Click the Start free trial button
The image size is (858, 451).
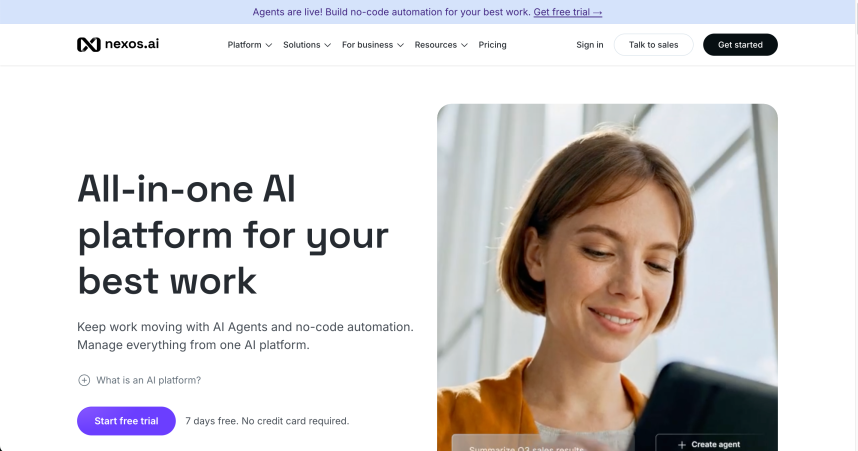[126, 421]
